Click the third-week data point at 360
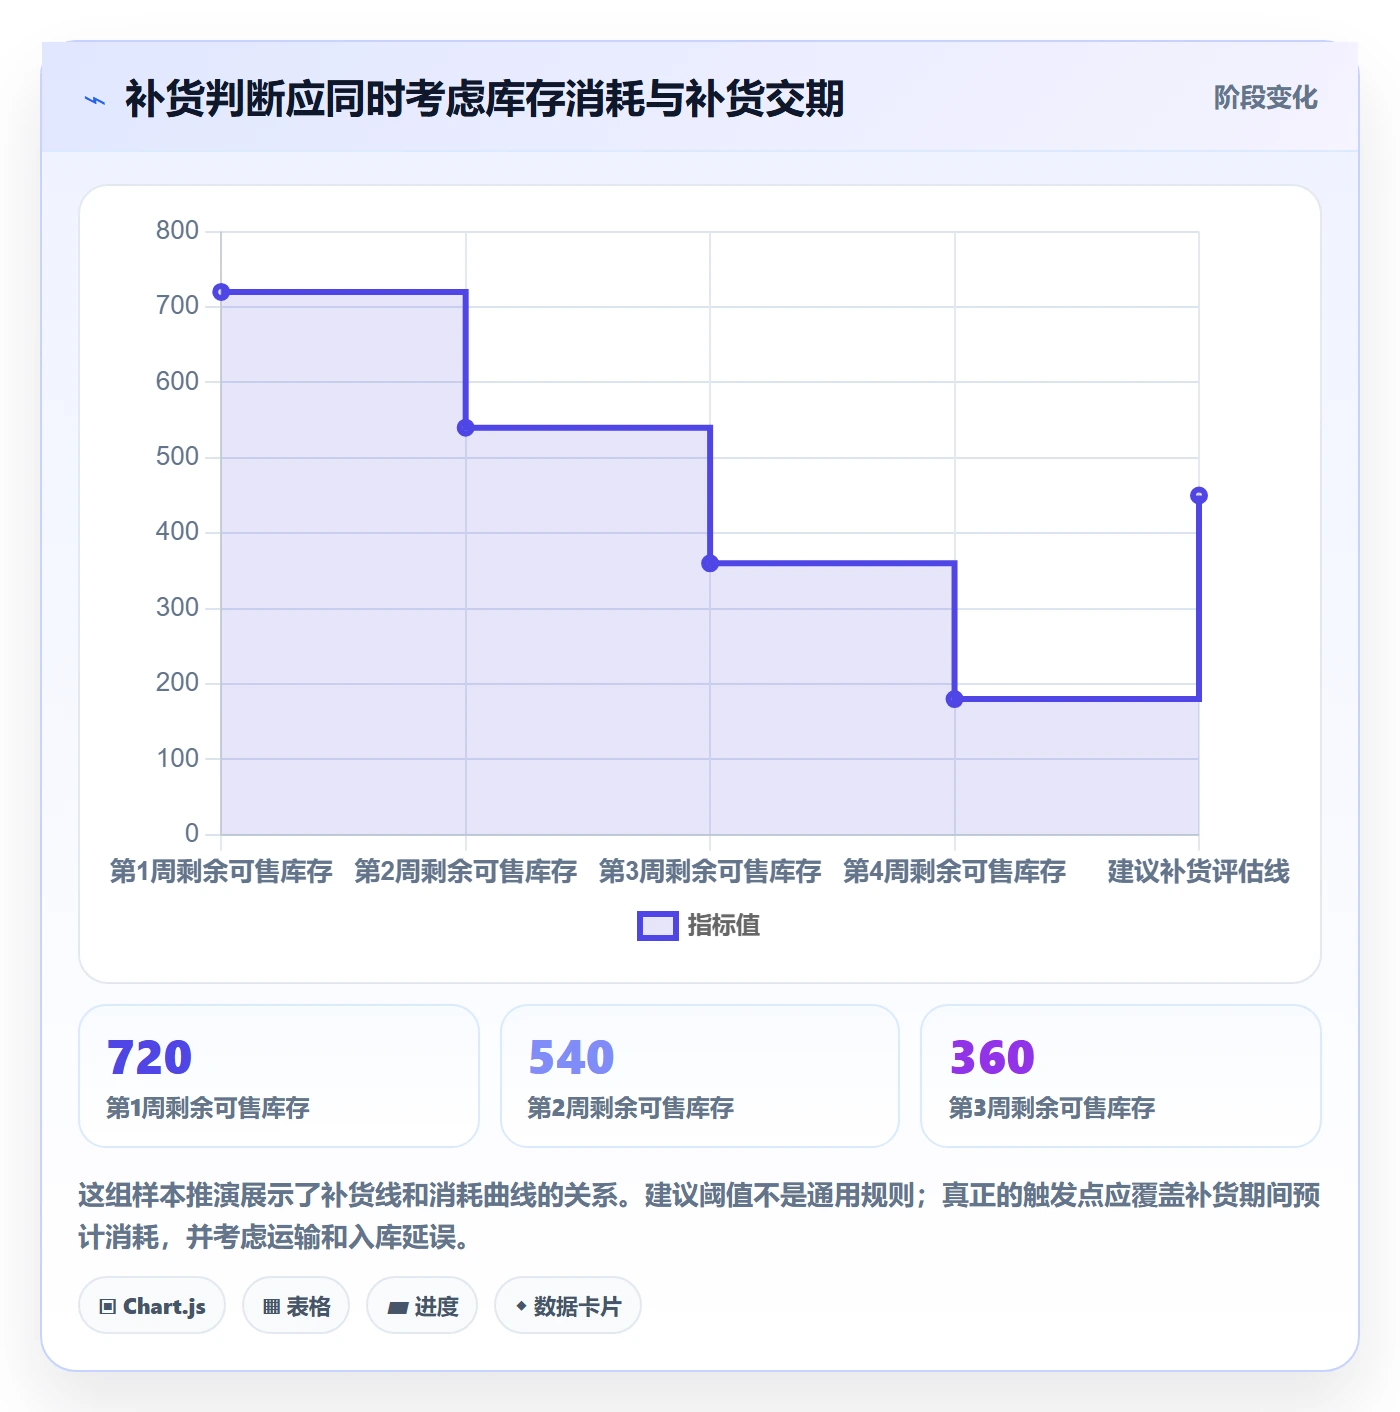 pyautogui.click(x=710, y=563)
